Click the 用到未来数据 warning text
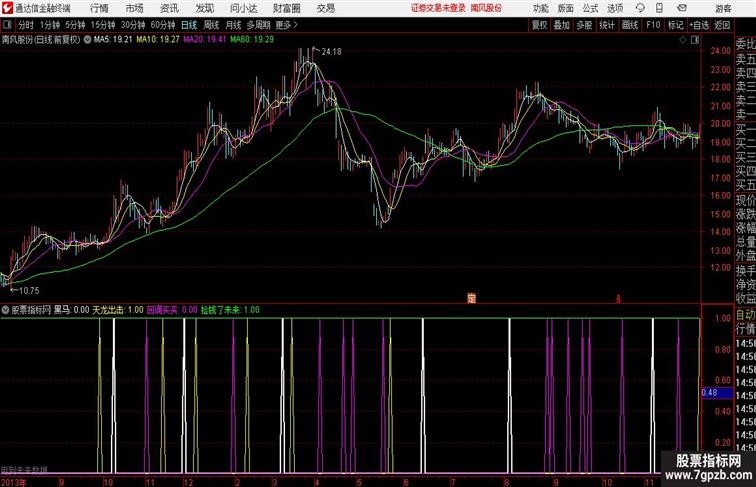The height and width of the screenshot is (487, 756). click(x=24, y=470)
